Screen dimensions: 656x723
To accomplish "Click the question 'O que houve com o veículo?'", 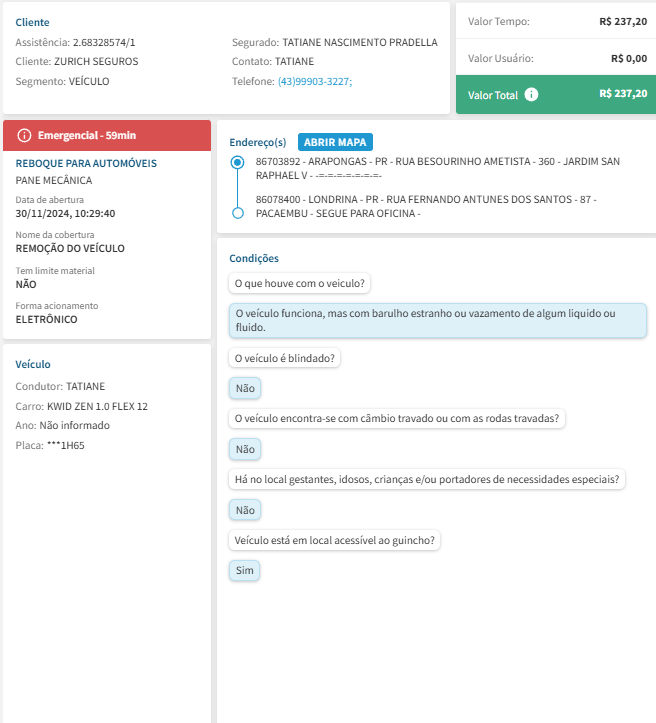I will point(299,283).
